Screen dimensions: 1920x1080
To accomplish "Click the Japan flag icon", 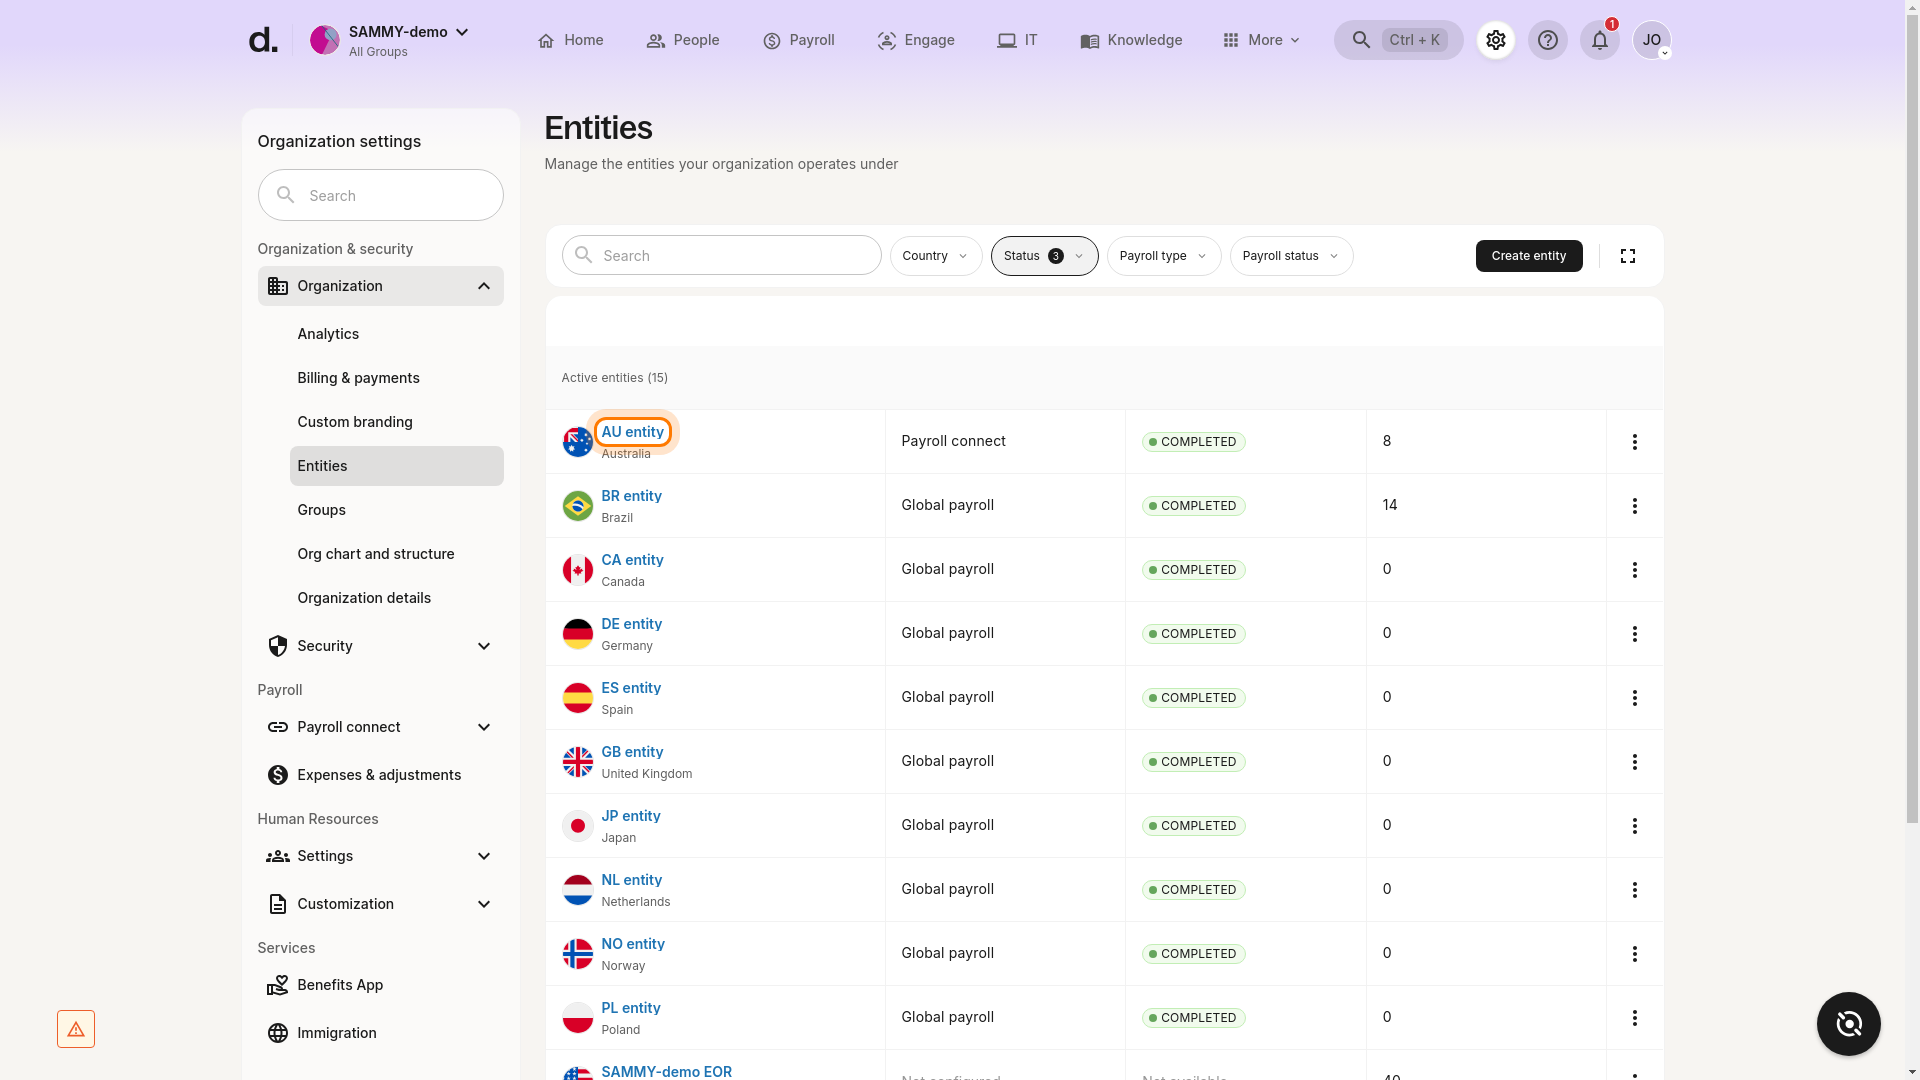I will coord(577,826).
